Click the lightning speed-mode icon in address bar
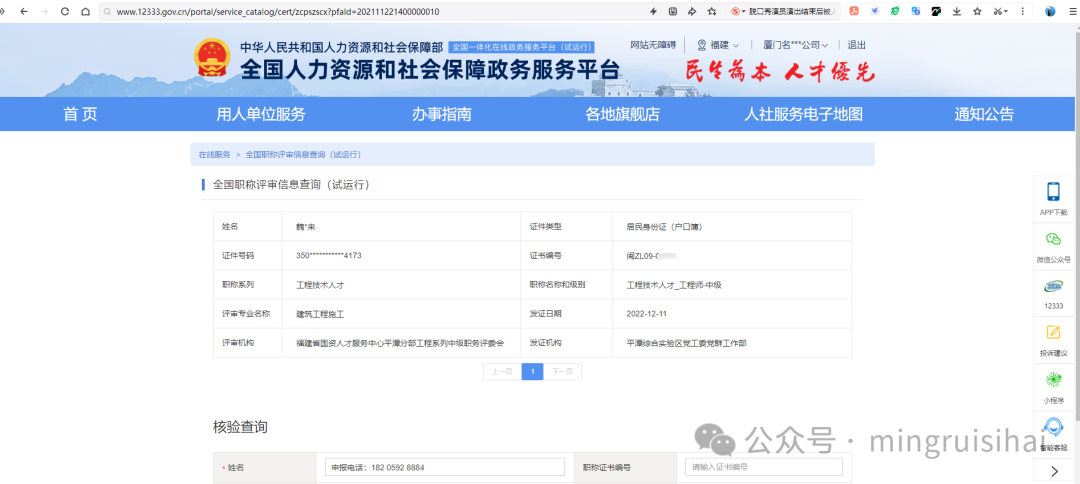 (654, 12)
